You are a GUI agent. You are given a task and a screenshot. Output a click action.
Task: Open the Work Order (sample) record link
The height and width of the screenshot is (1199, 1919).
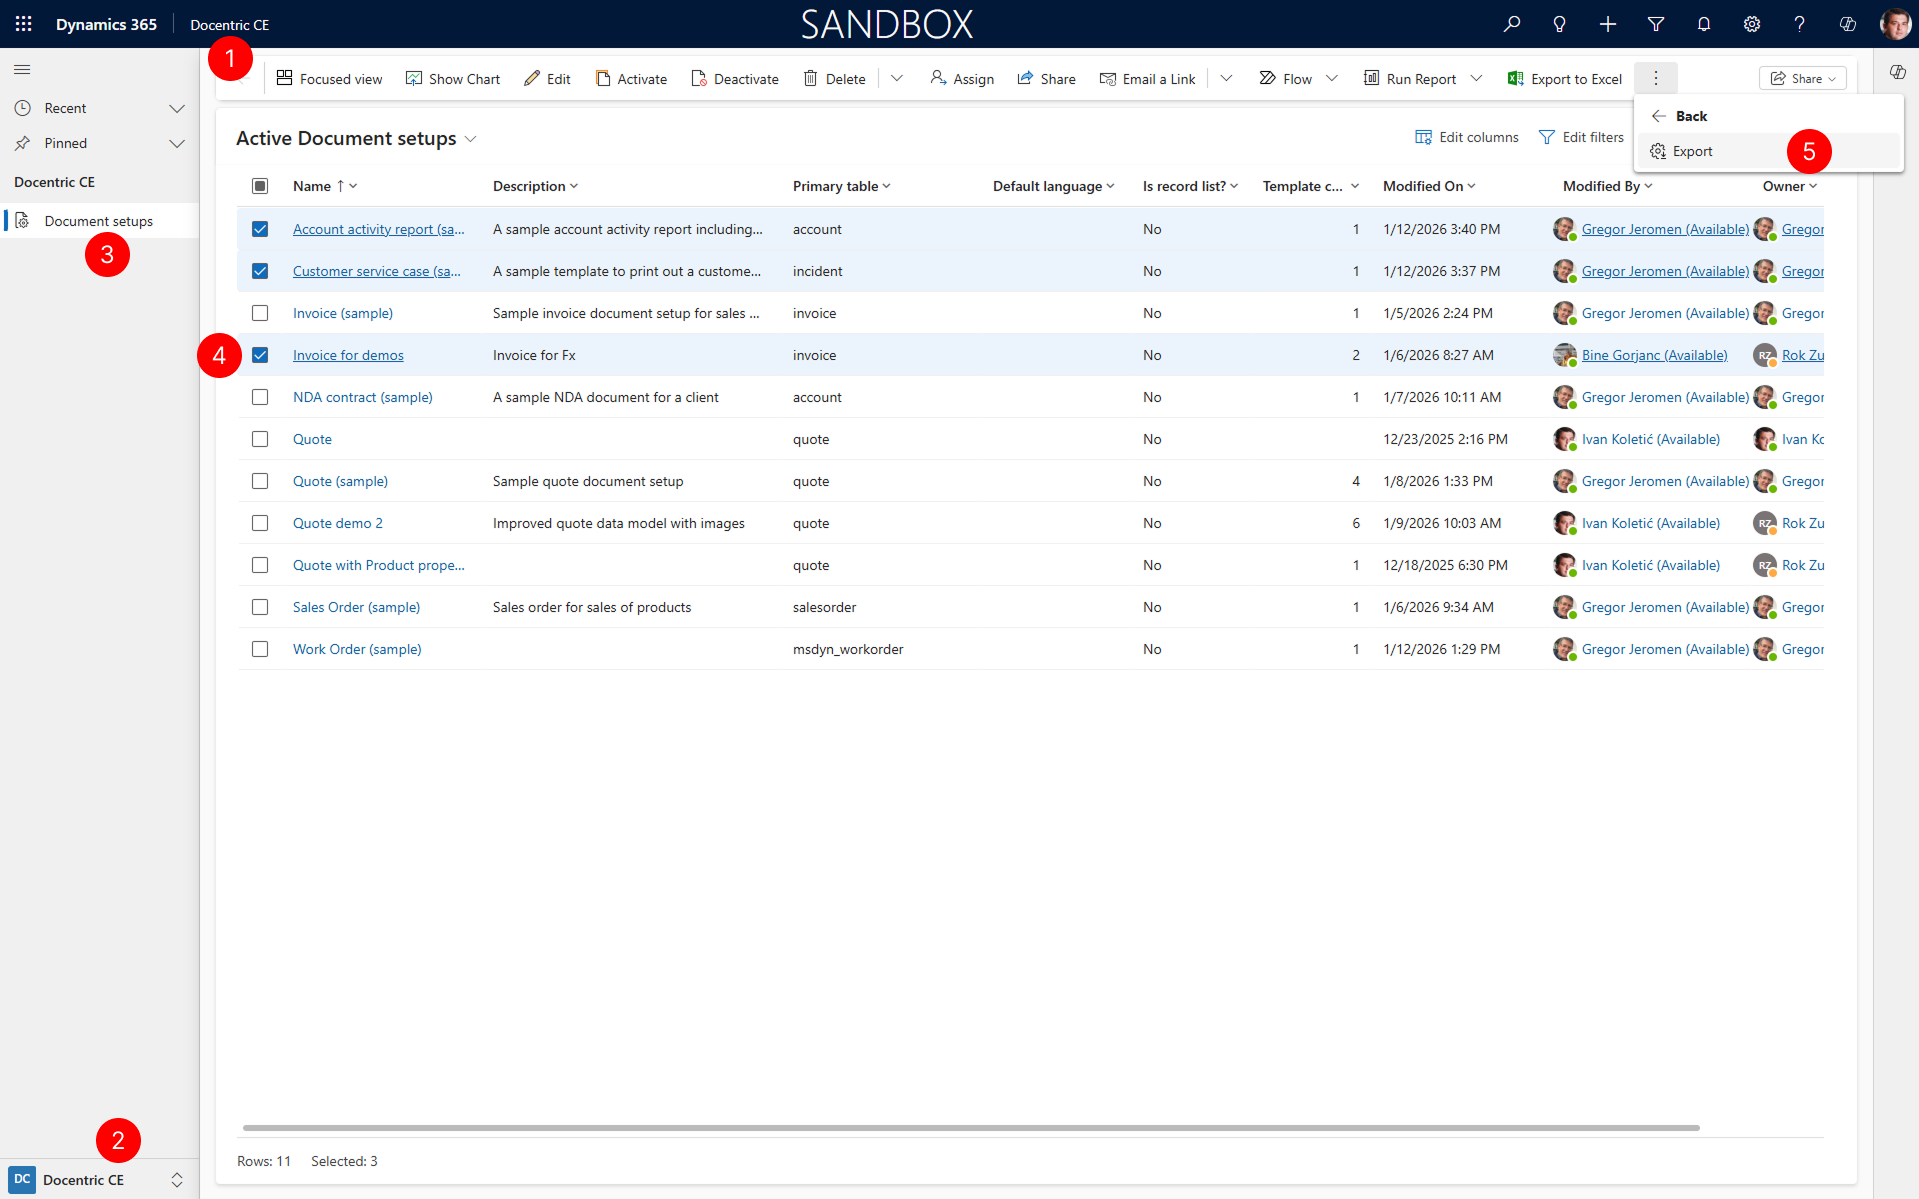pos(357,649)
